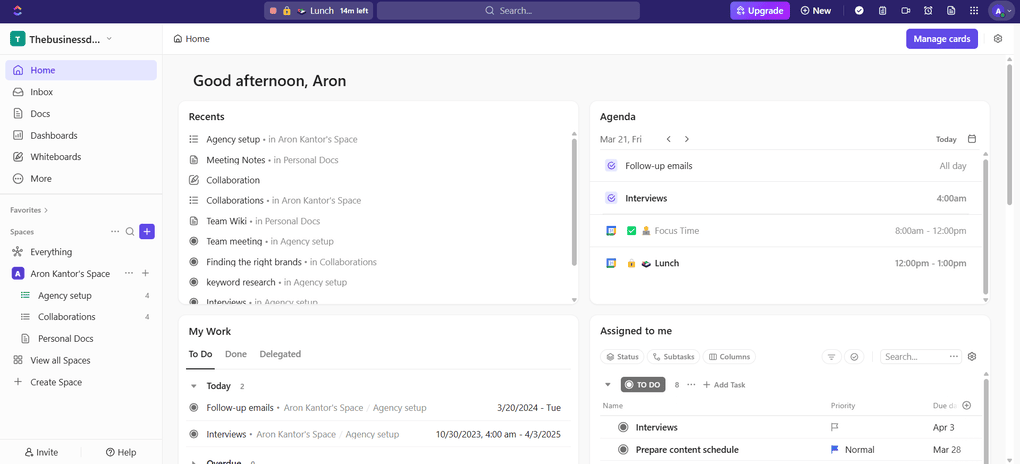Toggle status circle of Follow-up emails in My Work
The width and height of the screenshot is (1020, 464).
193,408
